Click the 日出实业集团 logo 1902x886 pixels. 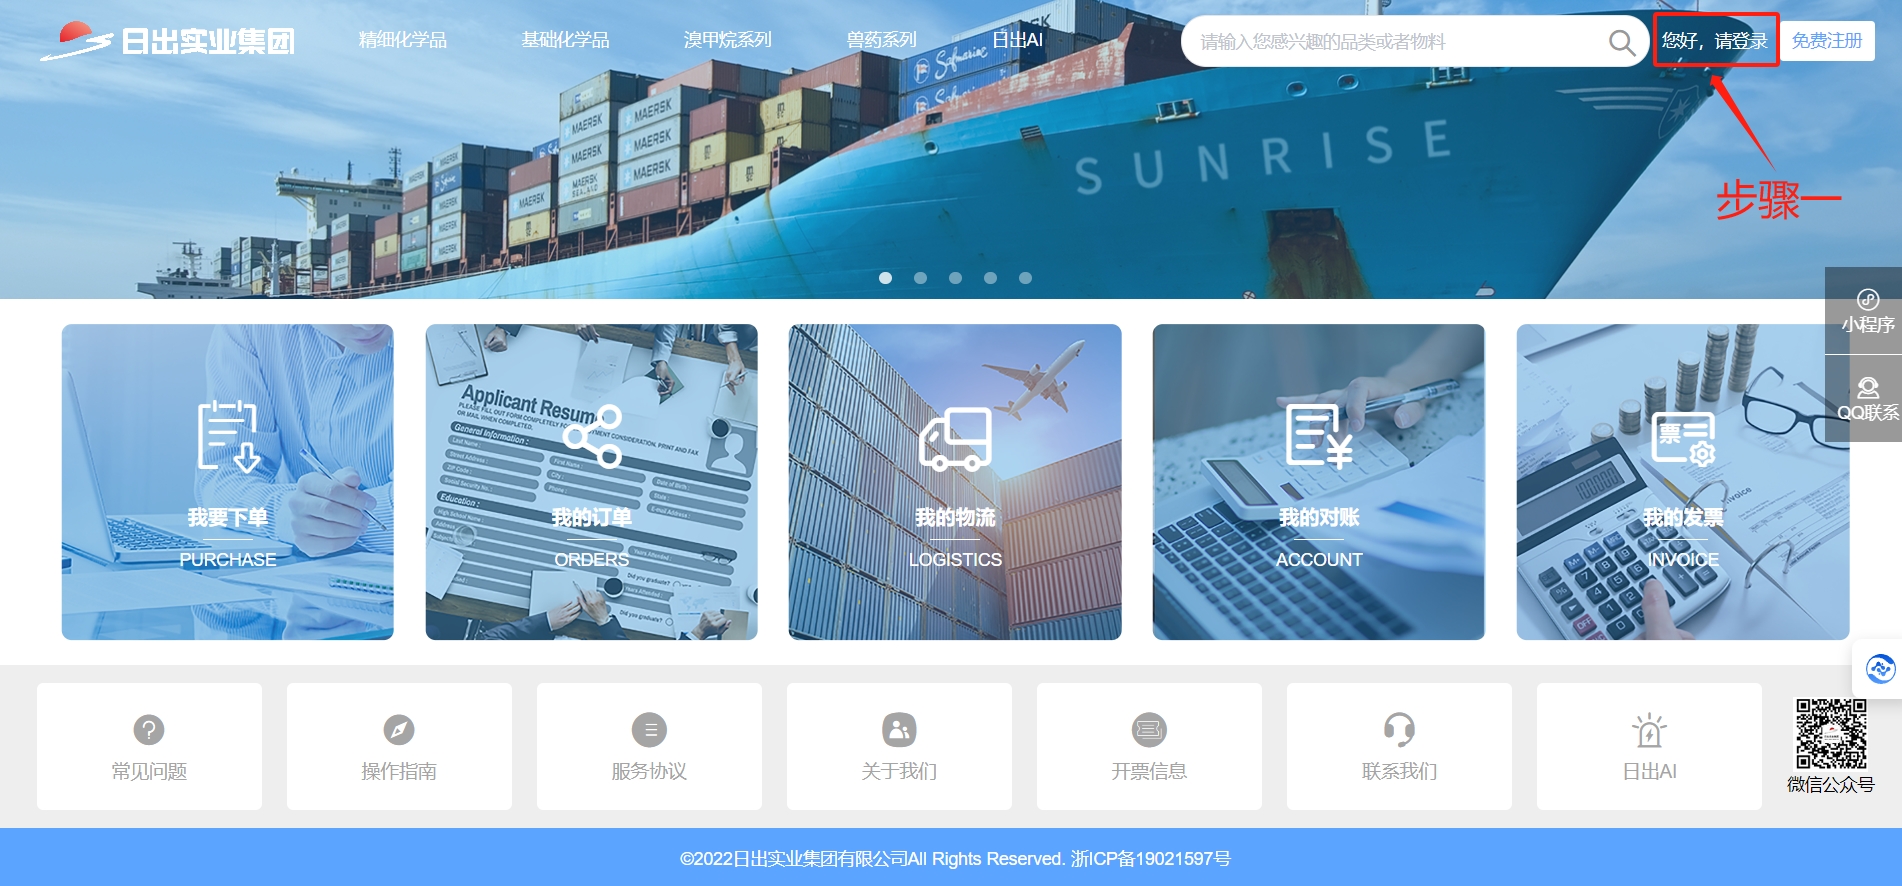tap(167, 41)
